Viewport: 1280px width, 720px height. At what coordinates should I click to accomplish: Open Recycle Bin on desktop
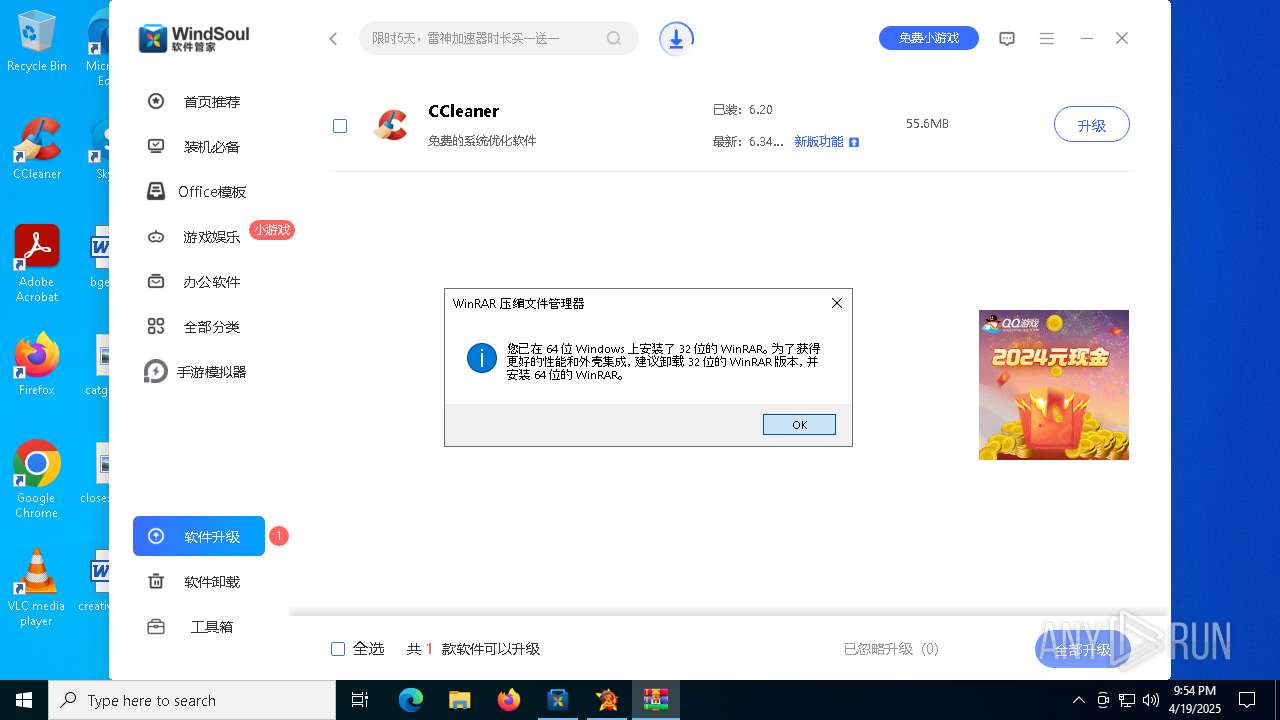pyautogui.click(x=37, y=42)
